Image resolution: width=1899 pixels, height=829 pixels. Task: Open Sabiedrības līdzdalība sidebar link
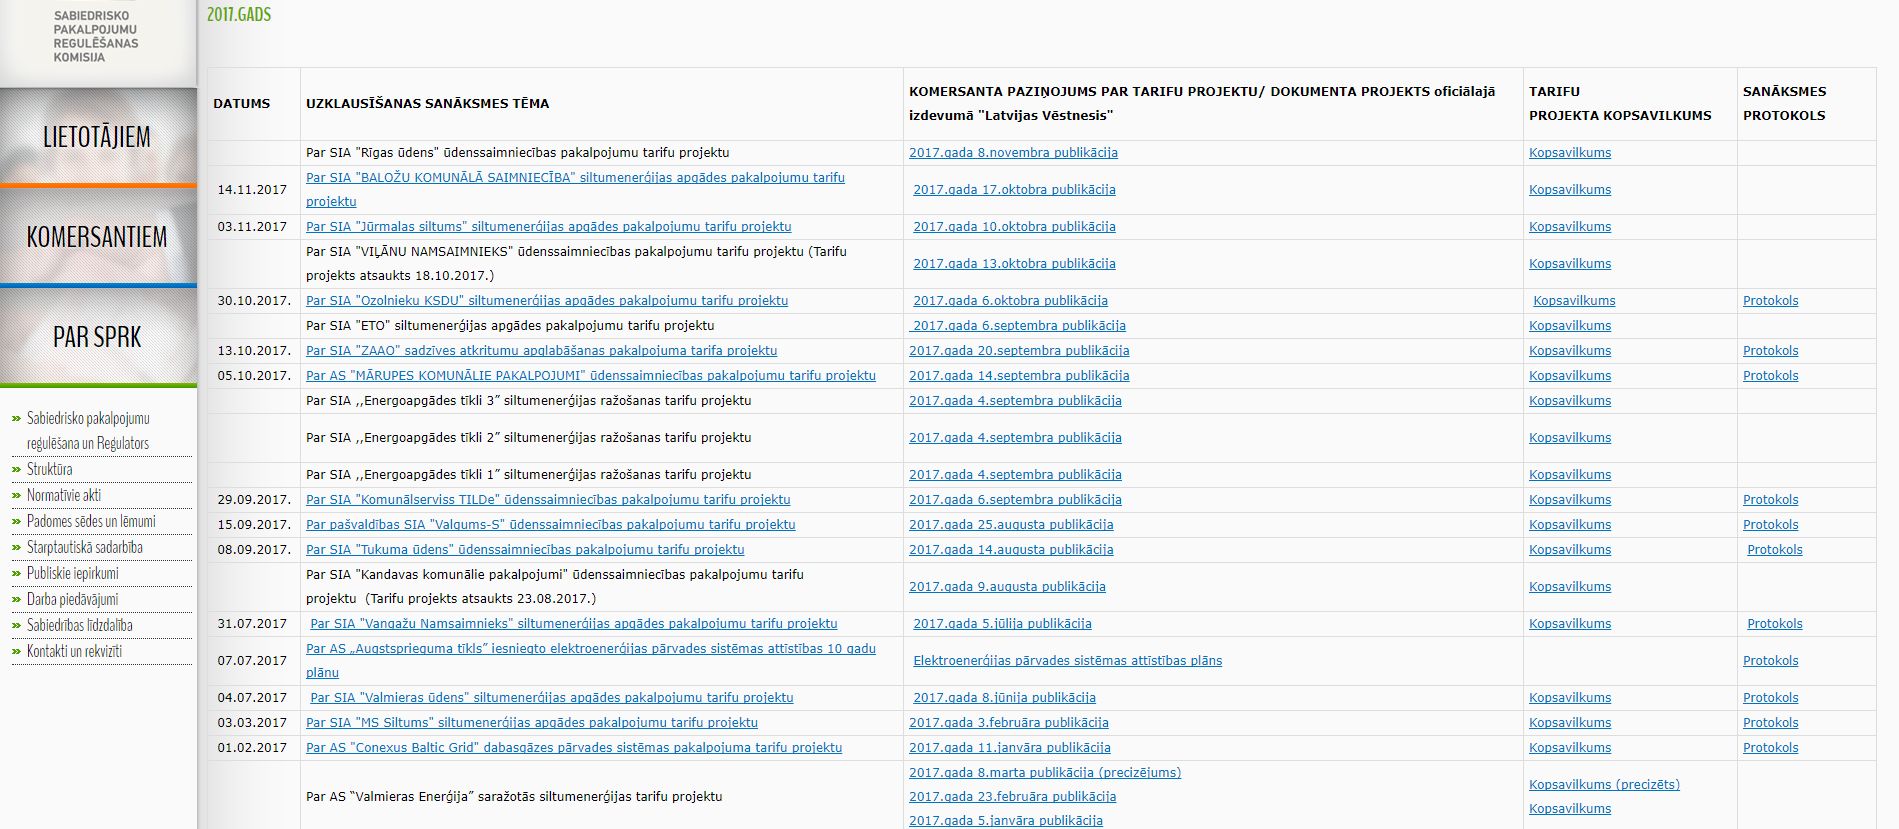(x=79, y=625)
